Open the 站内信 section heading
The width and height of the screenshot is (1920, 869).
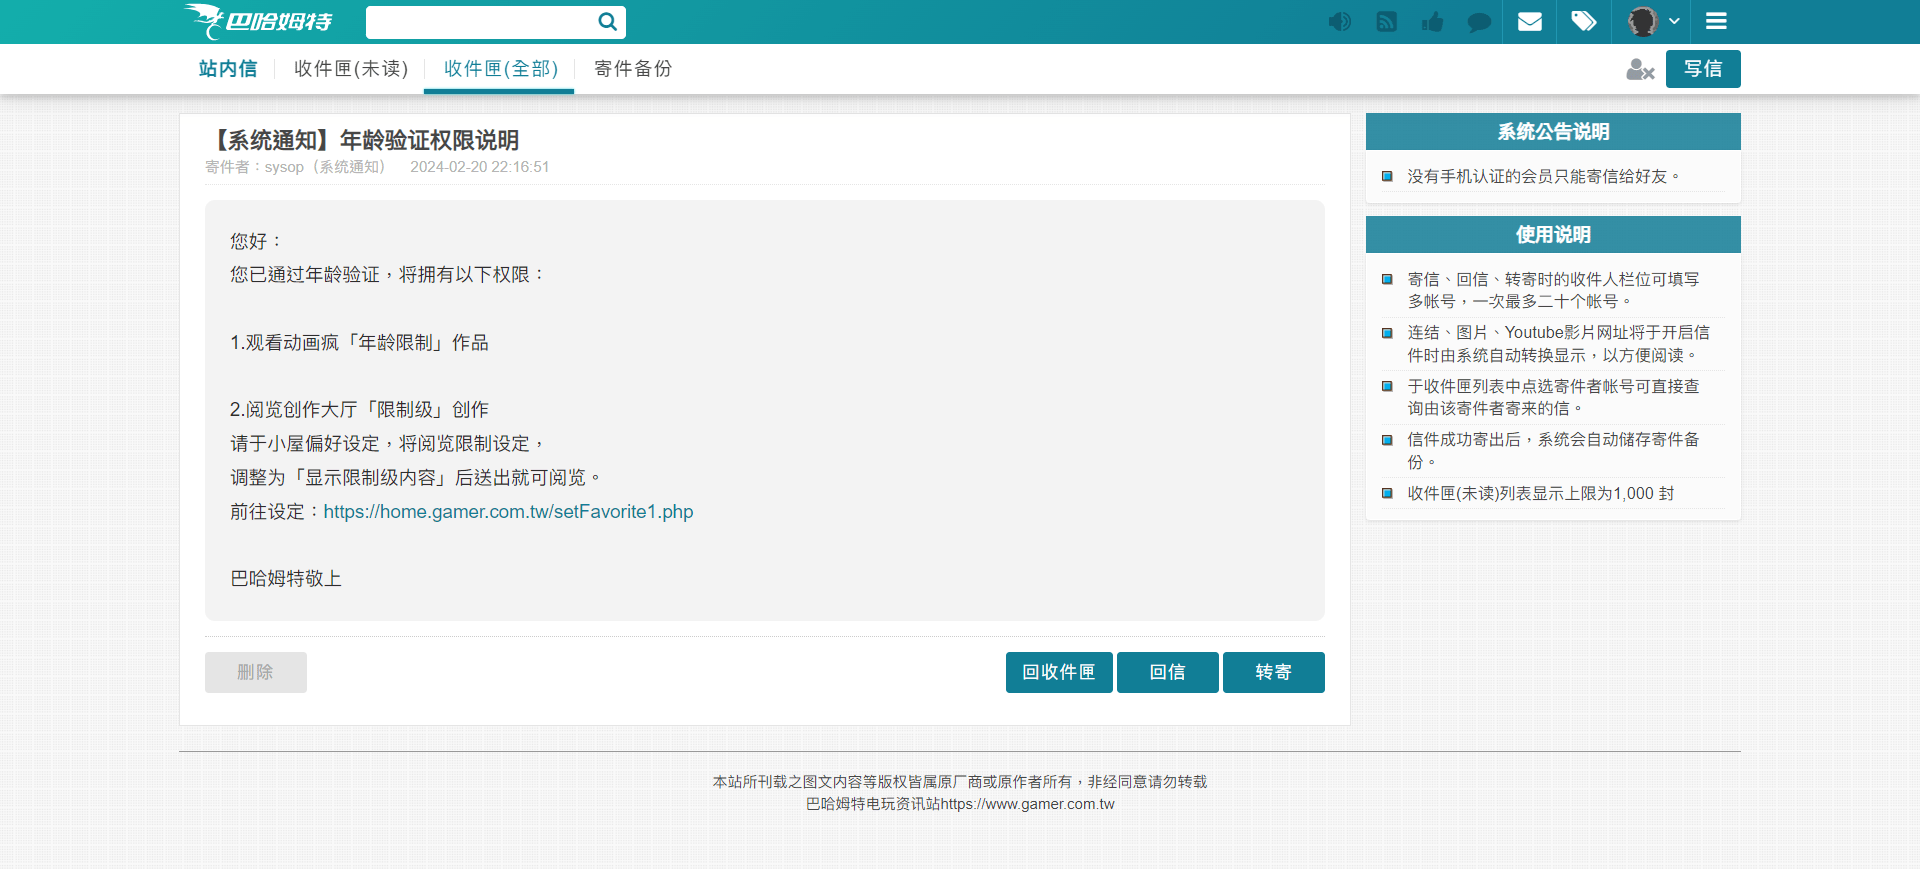228,69
